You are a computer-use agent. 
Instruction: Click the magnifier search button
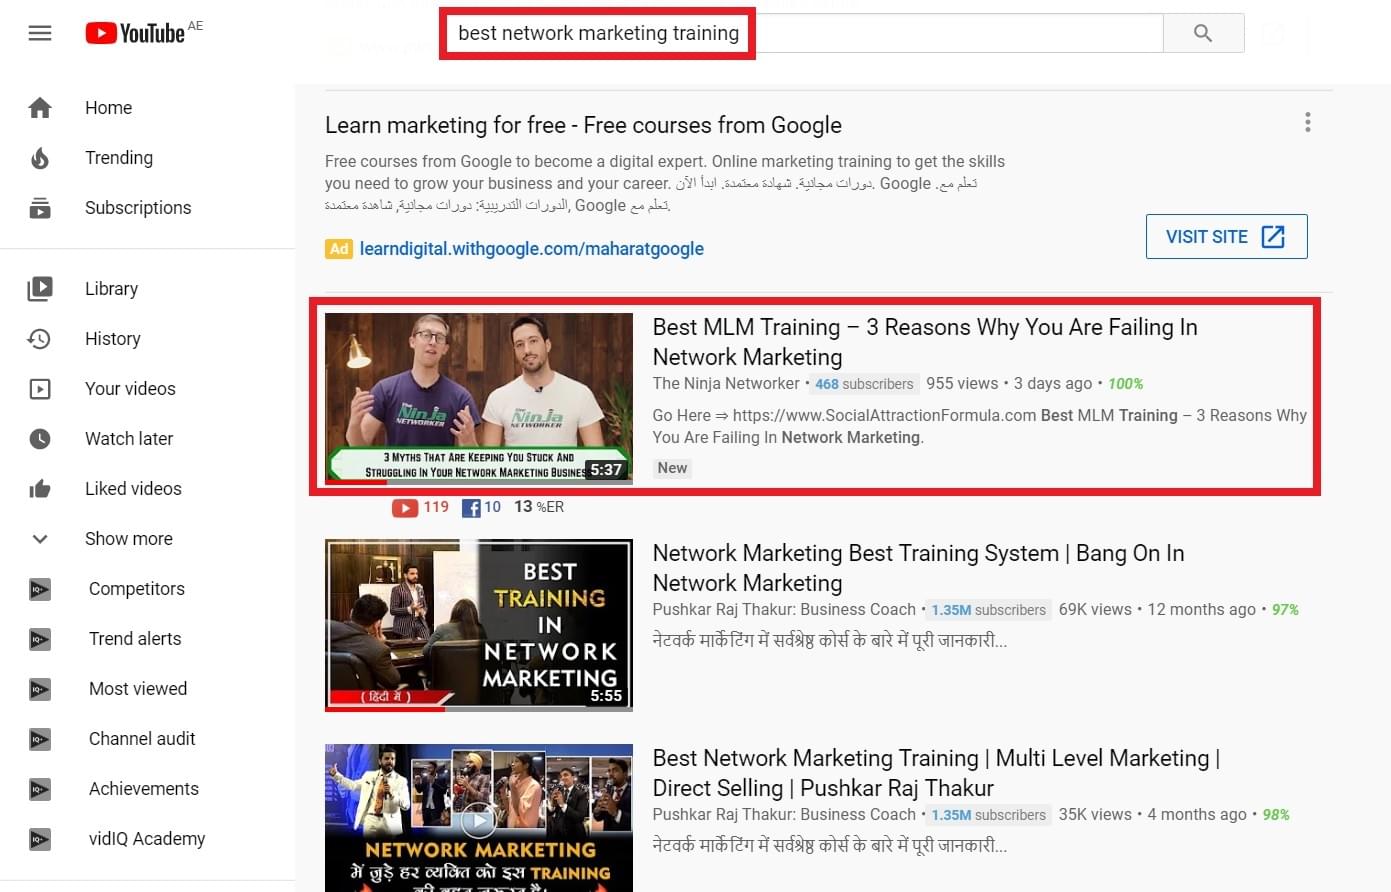point(1203,33)
